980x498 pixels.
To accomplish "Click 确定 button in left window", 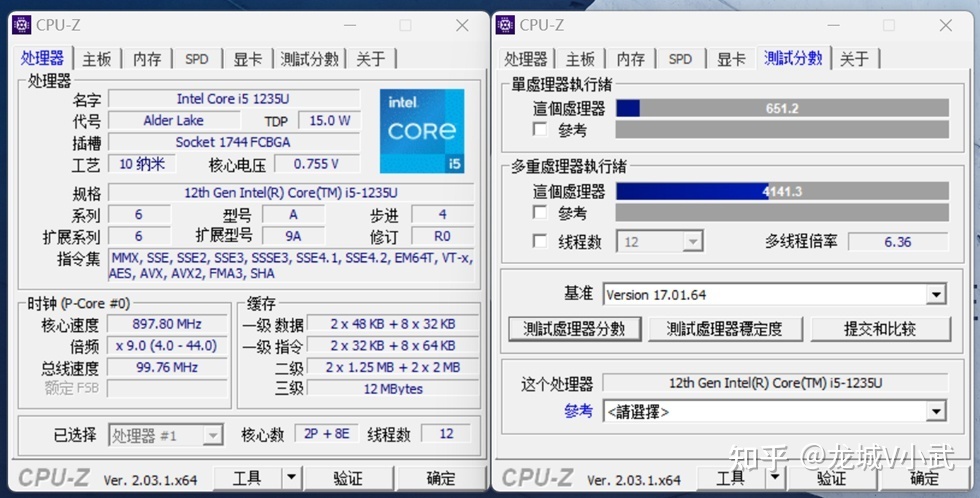I will [441, 479].
